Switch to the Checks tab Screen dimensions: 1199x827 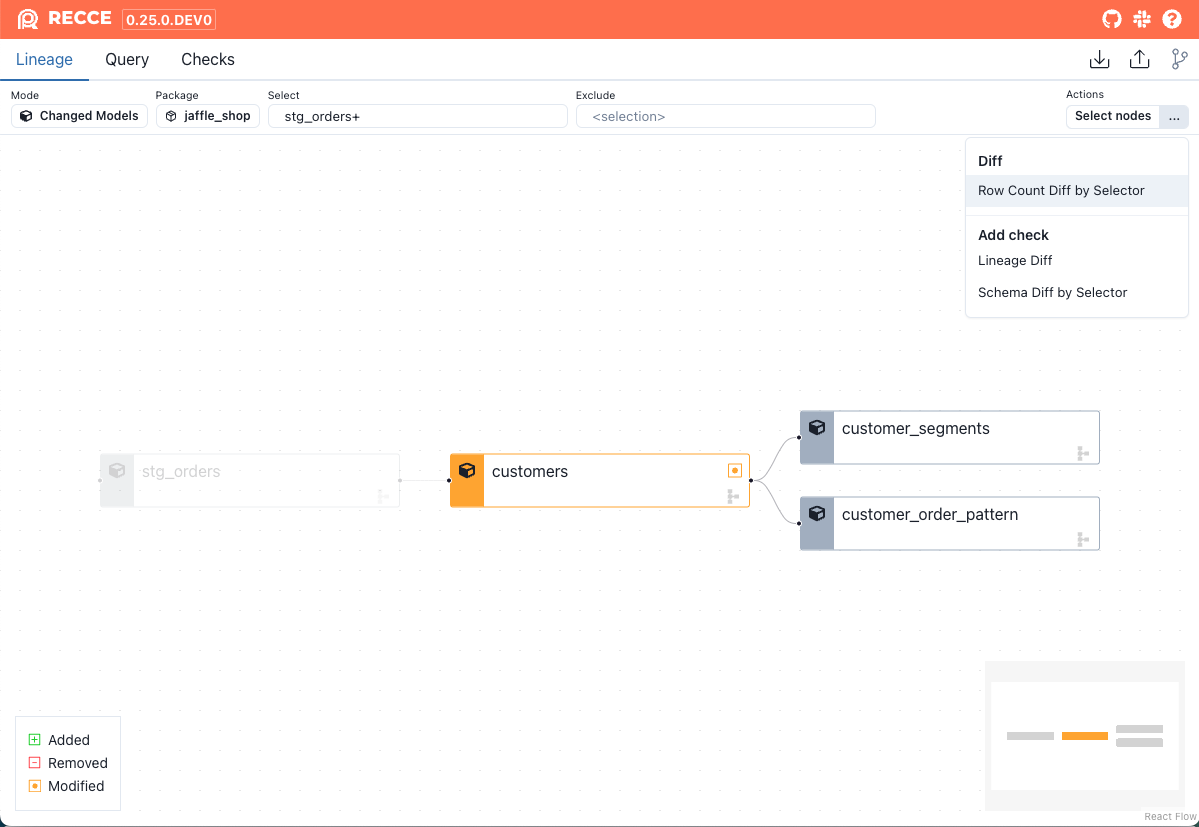pos(208,60)
